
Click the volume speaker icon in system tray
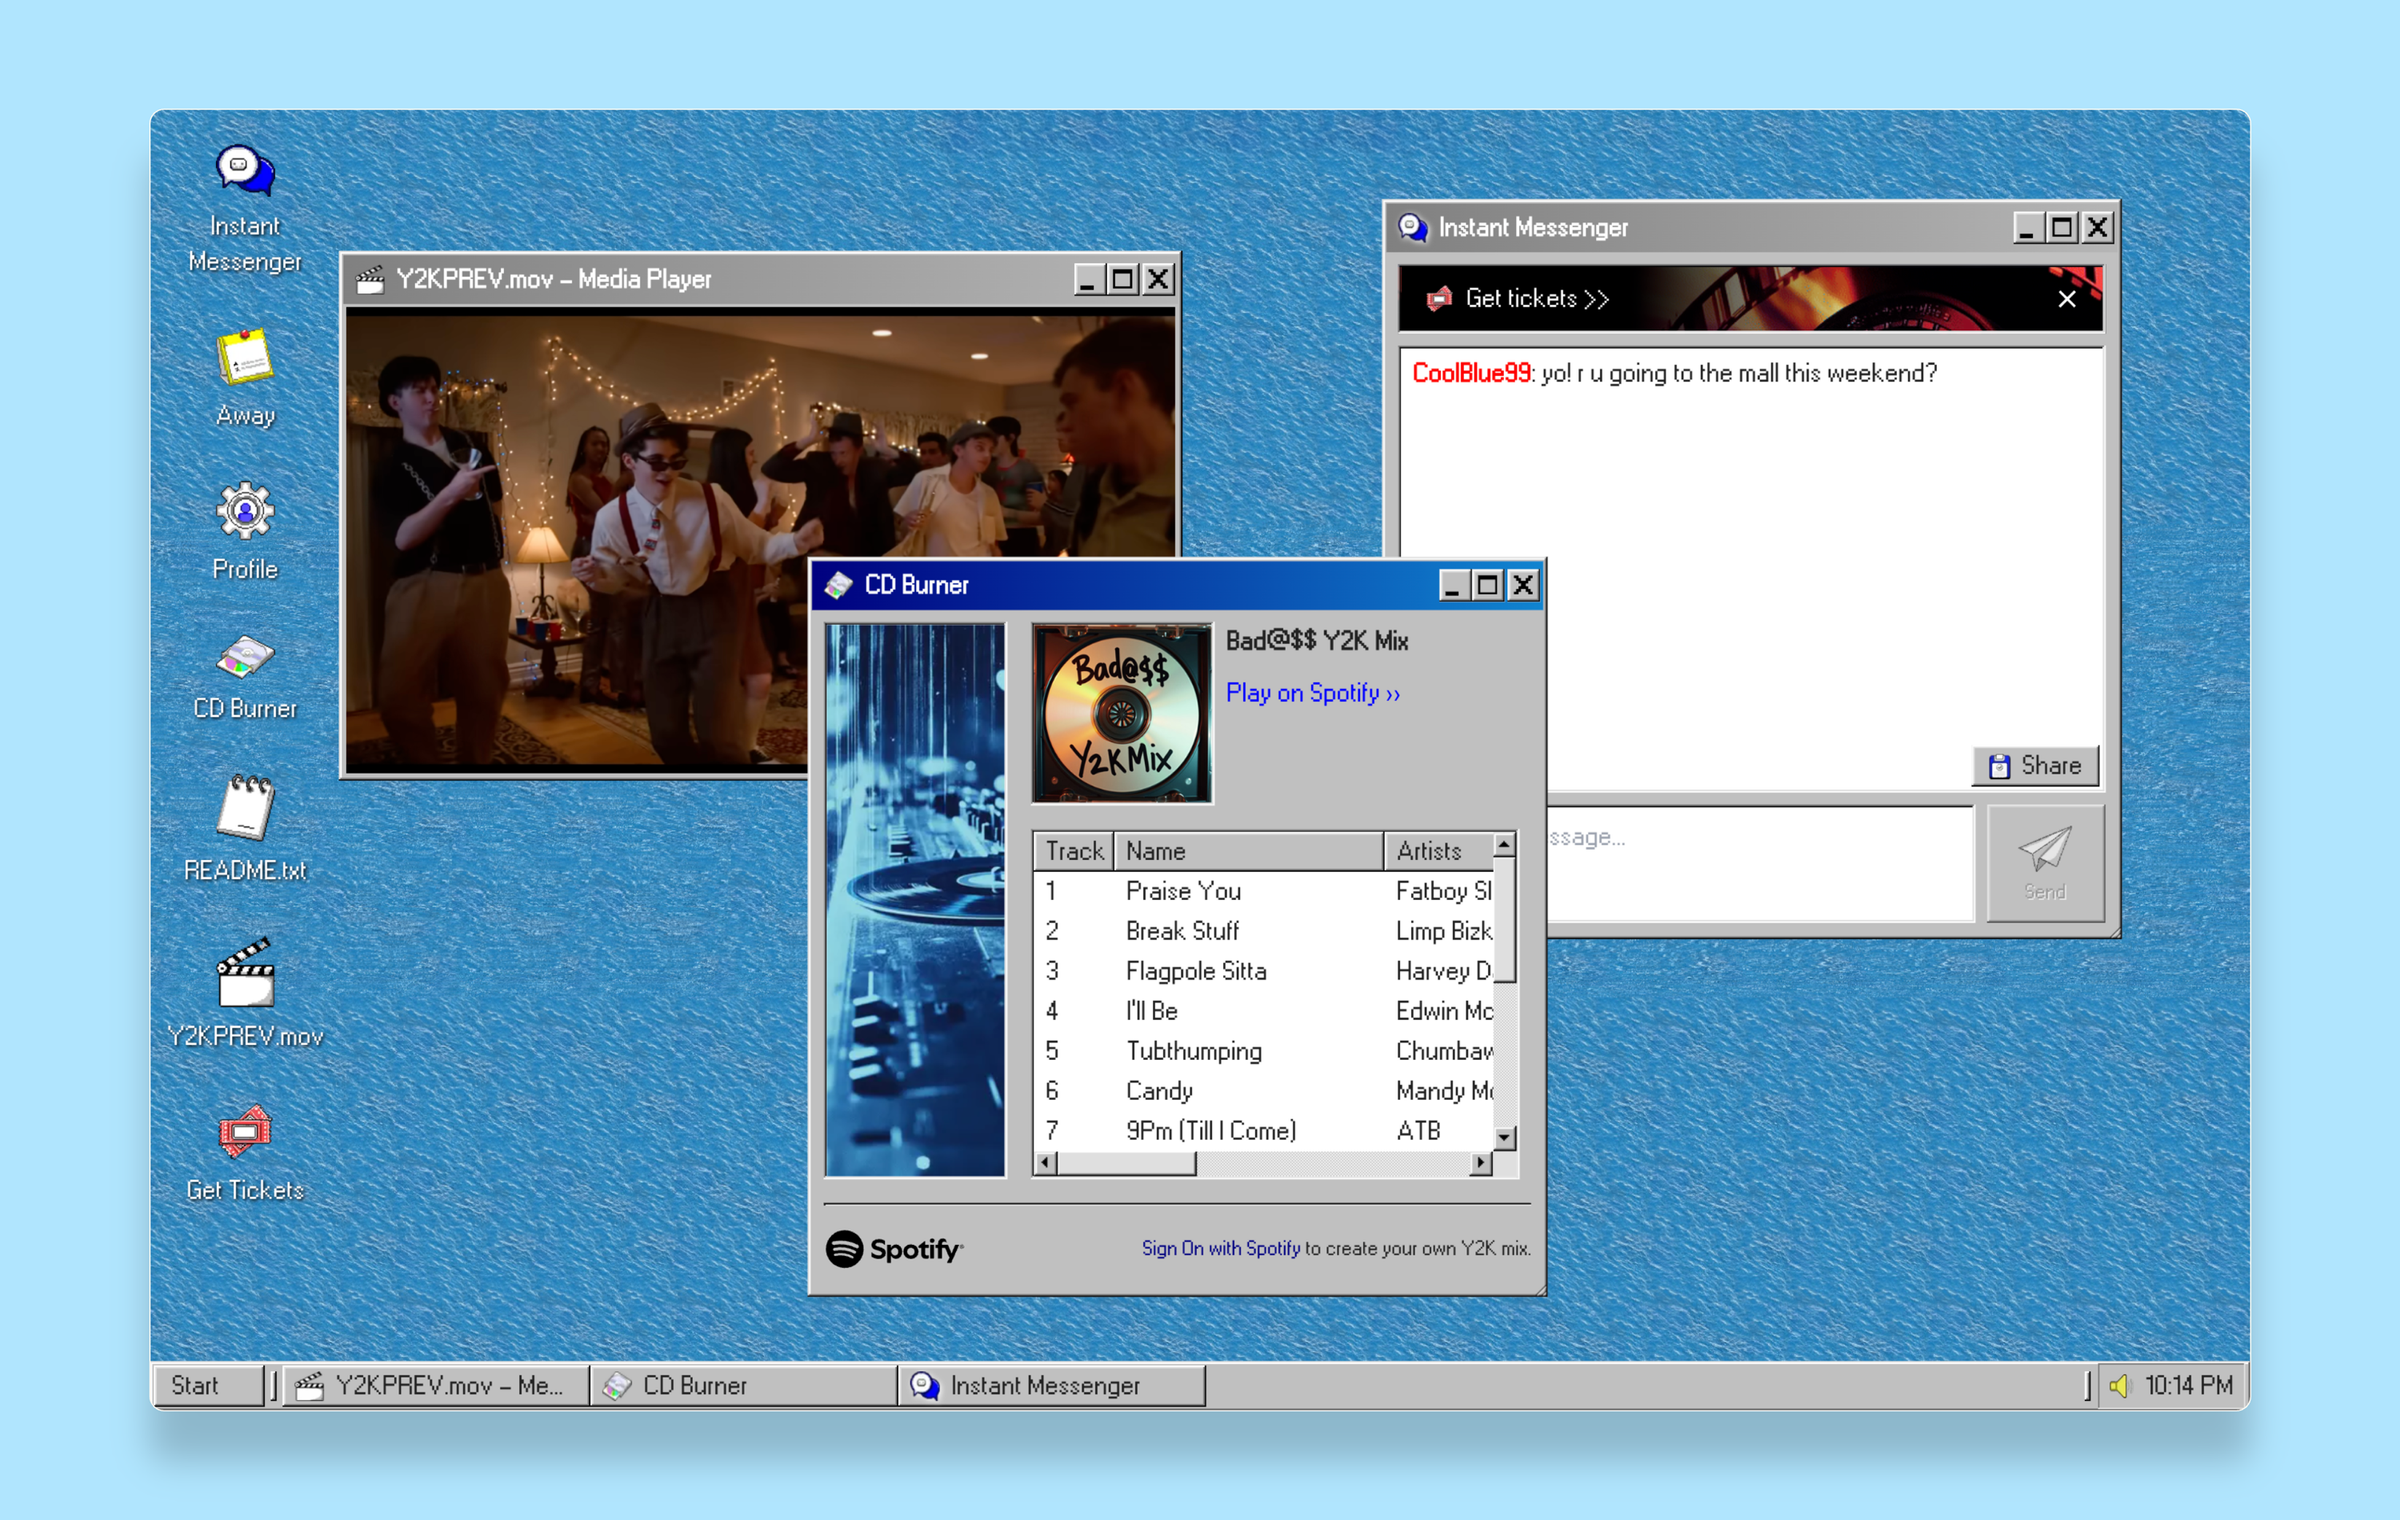coord(2119,1385)
